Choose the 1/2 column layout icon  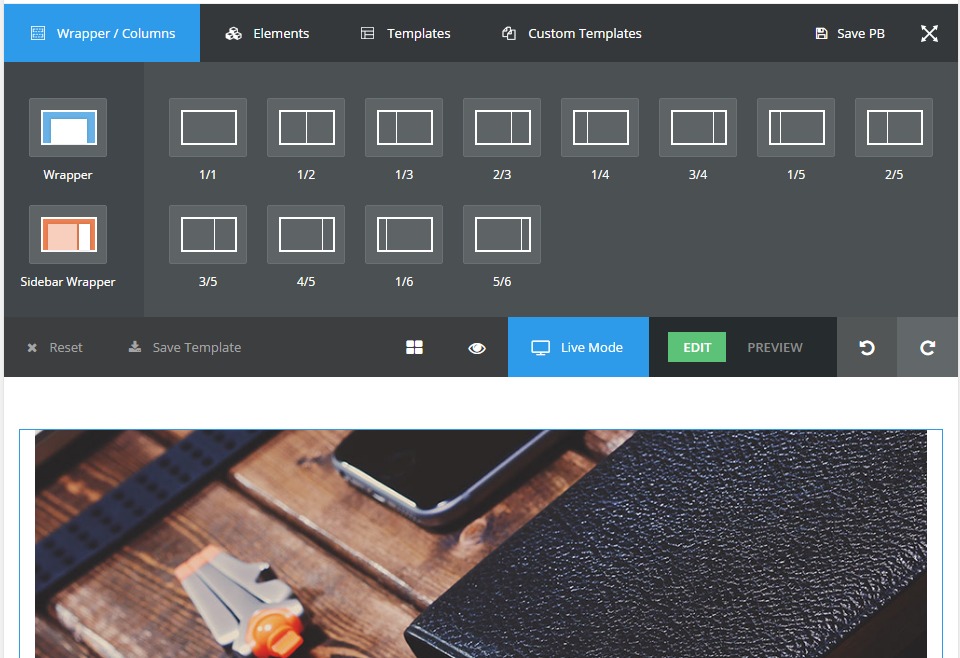click(306, 128)
